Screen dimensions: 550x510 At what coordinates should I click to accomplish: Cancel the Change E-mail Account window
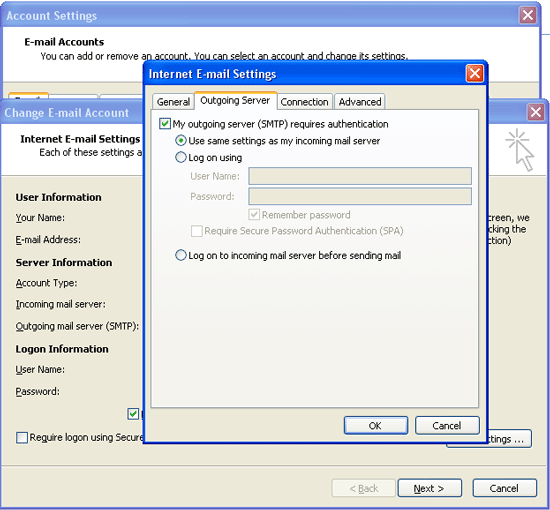[504, 488]
